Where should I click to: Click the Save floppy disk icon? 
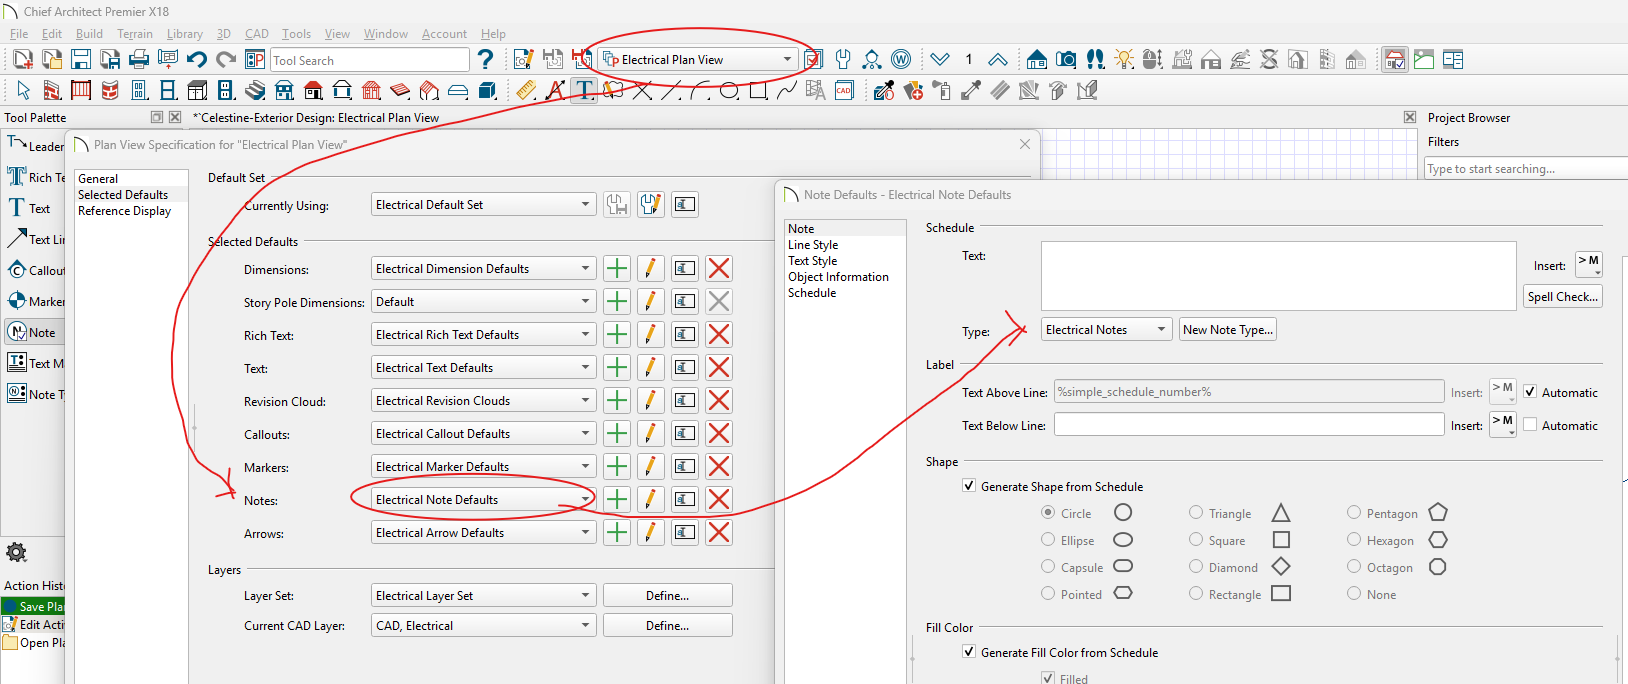coord(81,60)
